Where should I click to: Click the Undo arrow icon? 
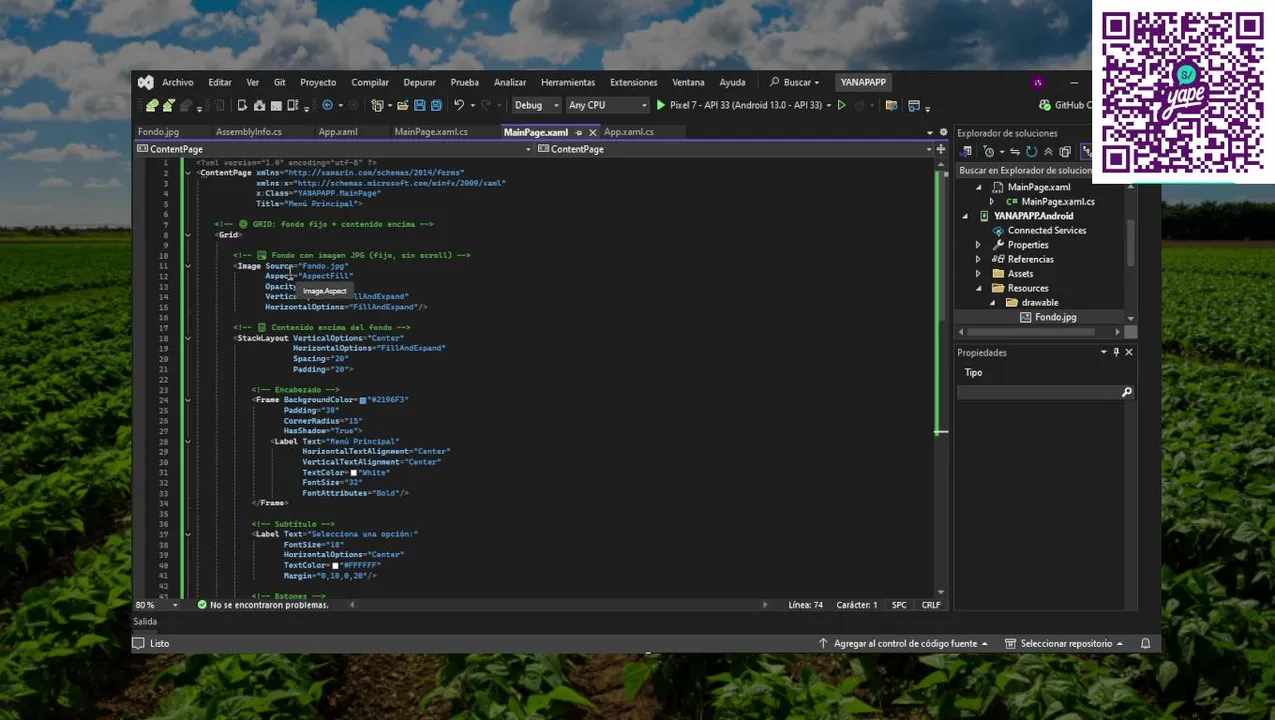tap(459, 105)
